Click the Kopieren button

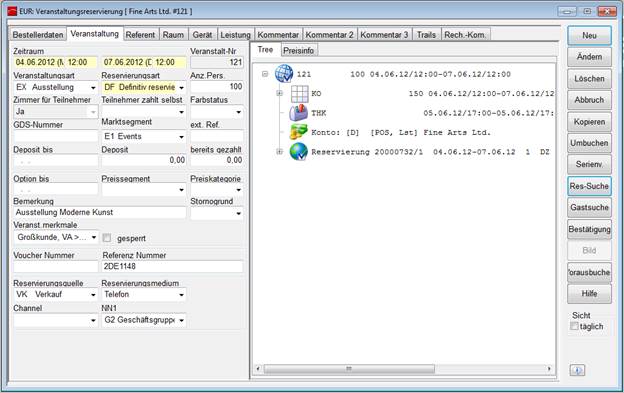tap(589, 122)
